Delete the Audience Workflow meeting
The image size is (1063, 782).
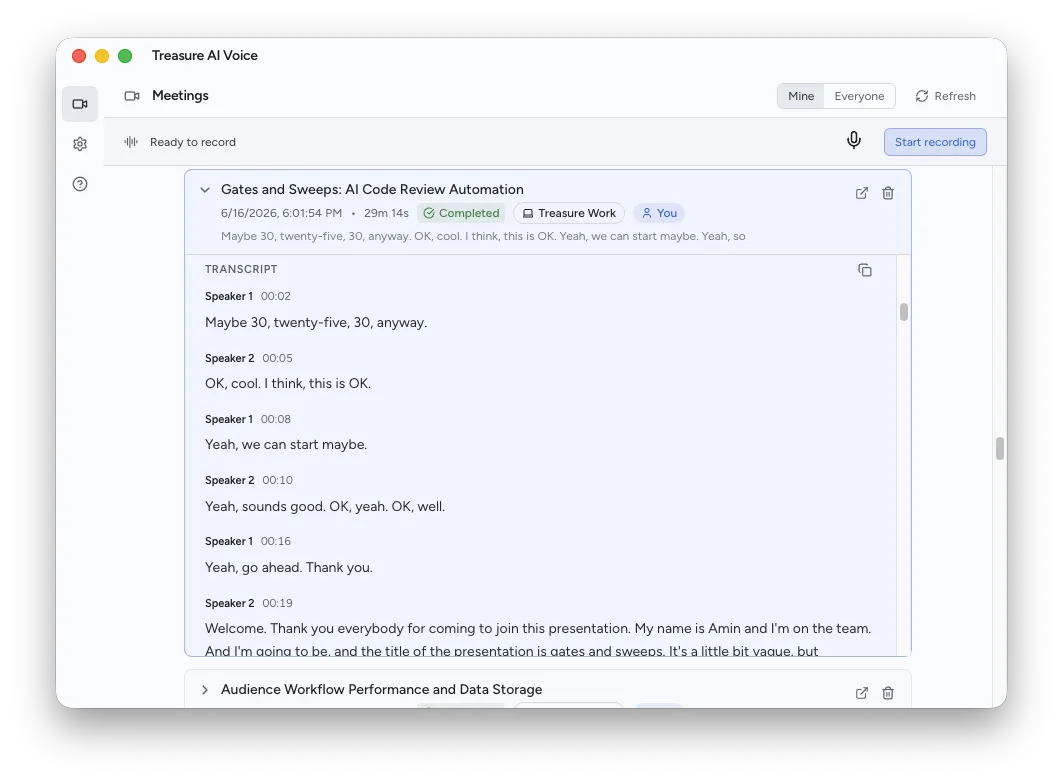coord(887,693)
